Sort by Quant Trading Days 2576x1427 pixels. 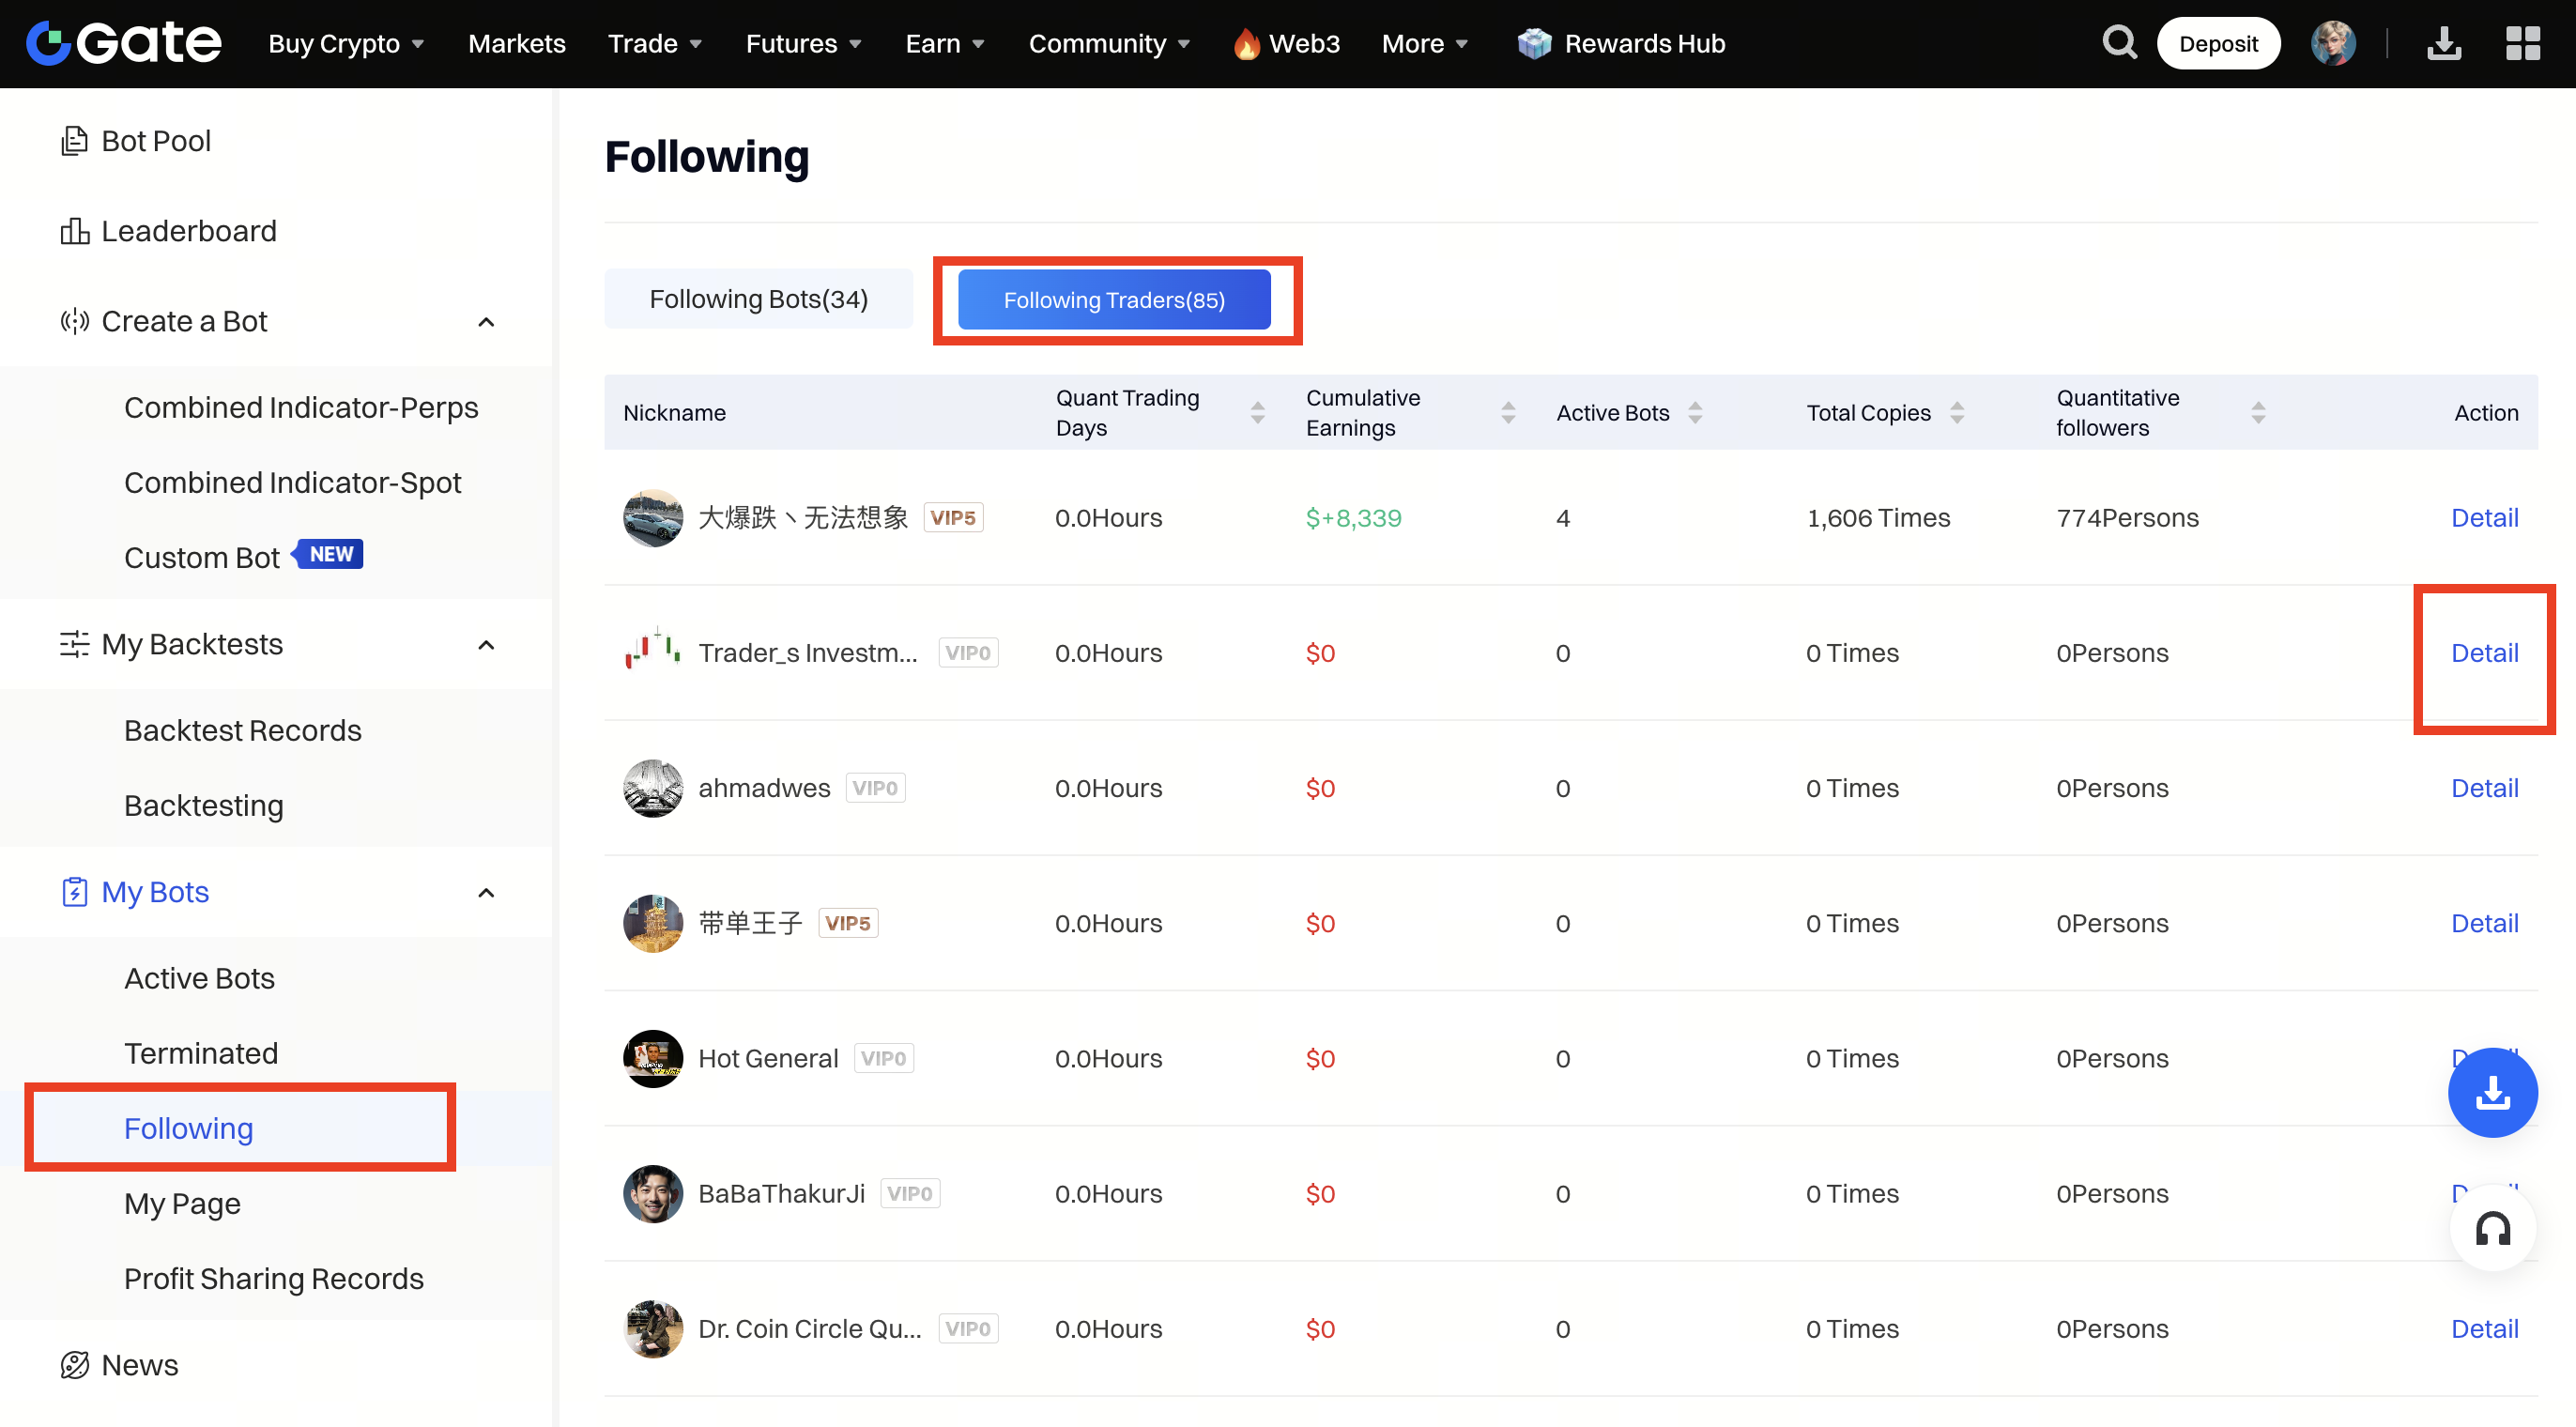(x=1257, y=412)
